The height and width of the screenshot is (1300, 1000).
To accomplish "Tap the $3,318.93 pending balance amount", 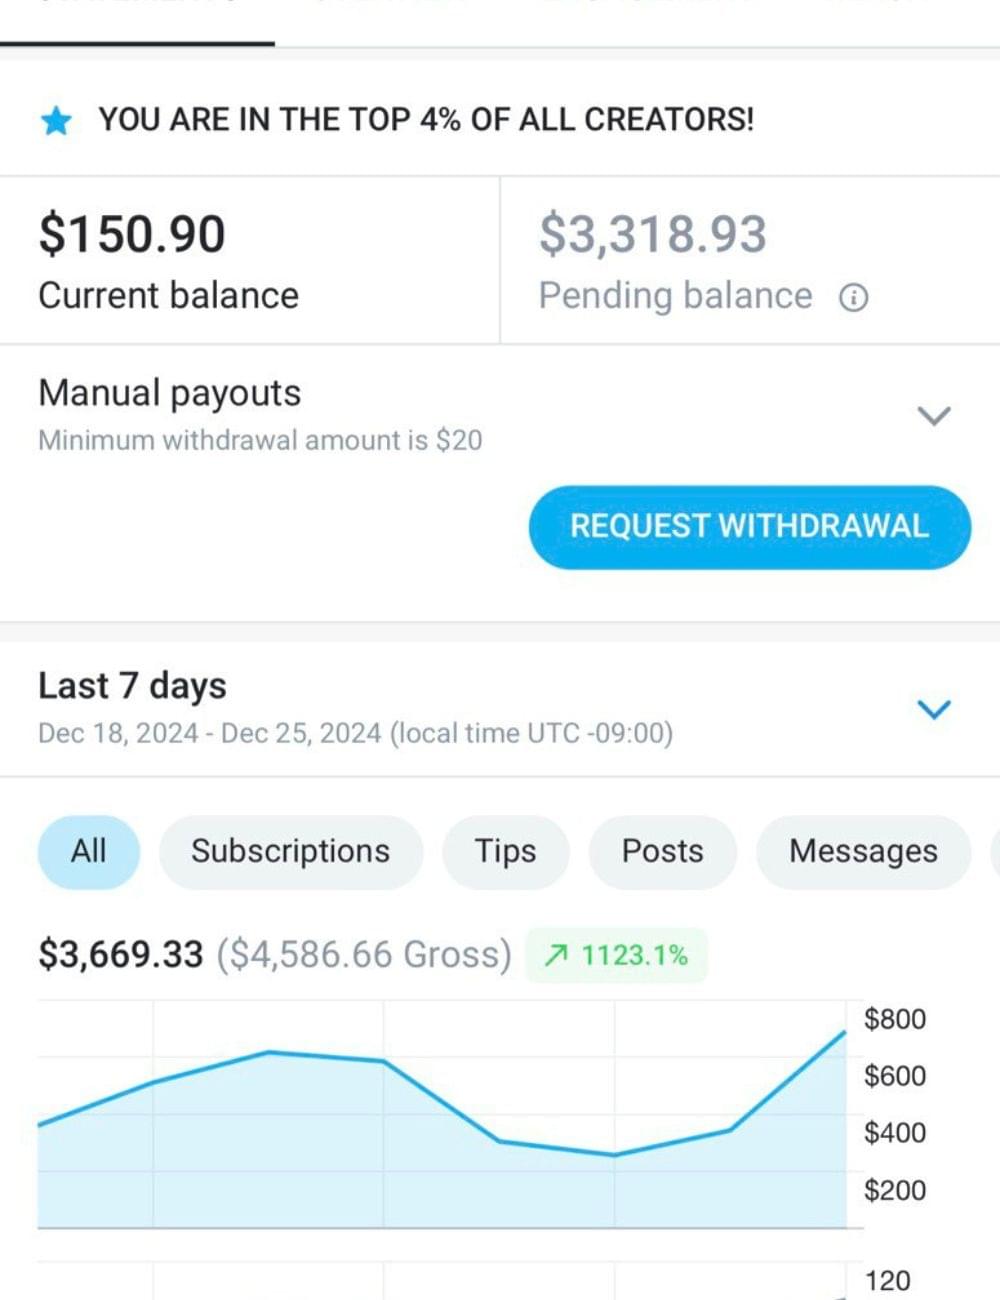I will point(652,234).
